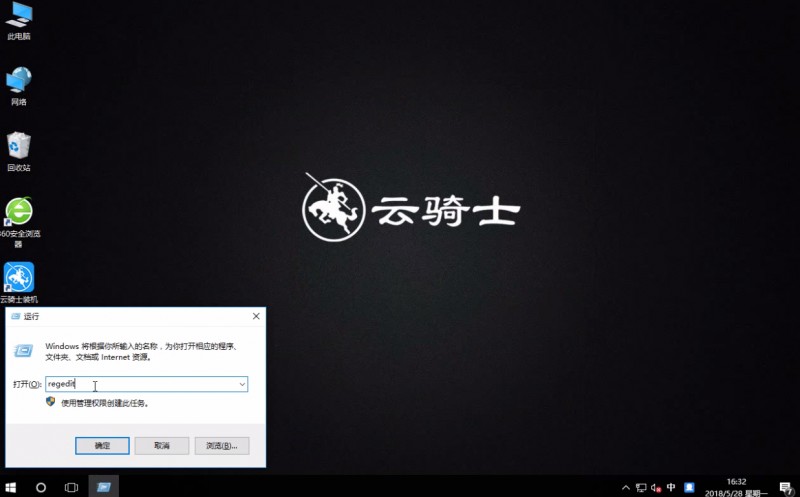Select the 云骑士装机 desktop shortcut
Image resolution: width=800 pixels, height=497 pixels.
pos(19,283)
